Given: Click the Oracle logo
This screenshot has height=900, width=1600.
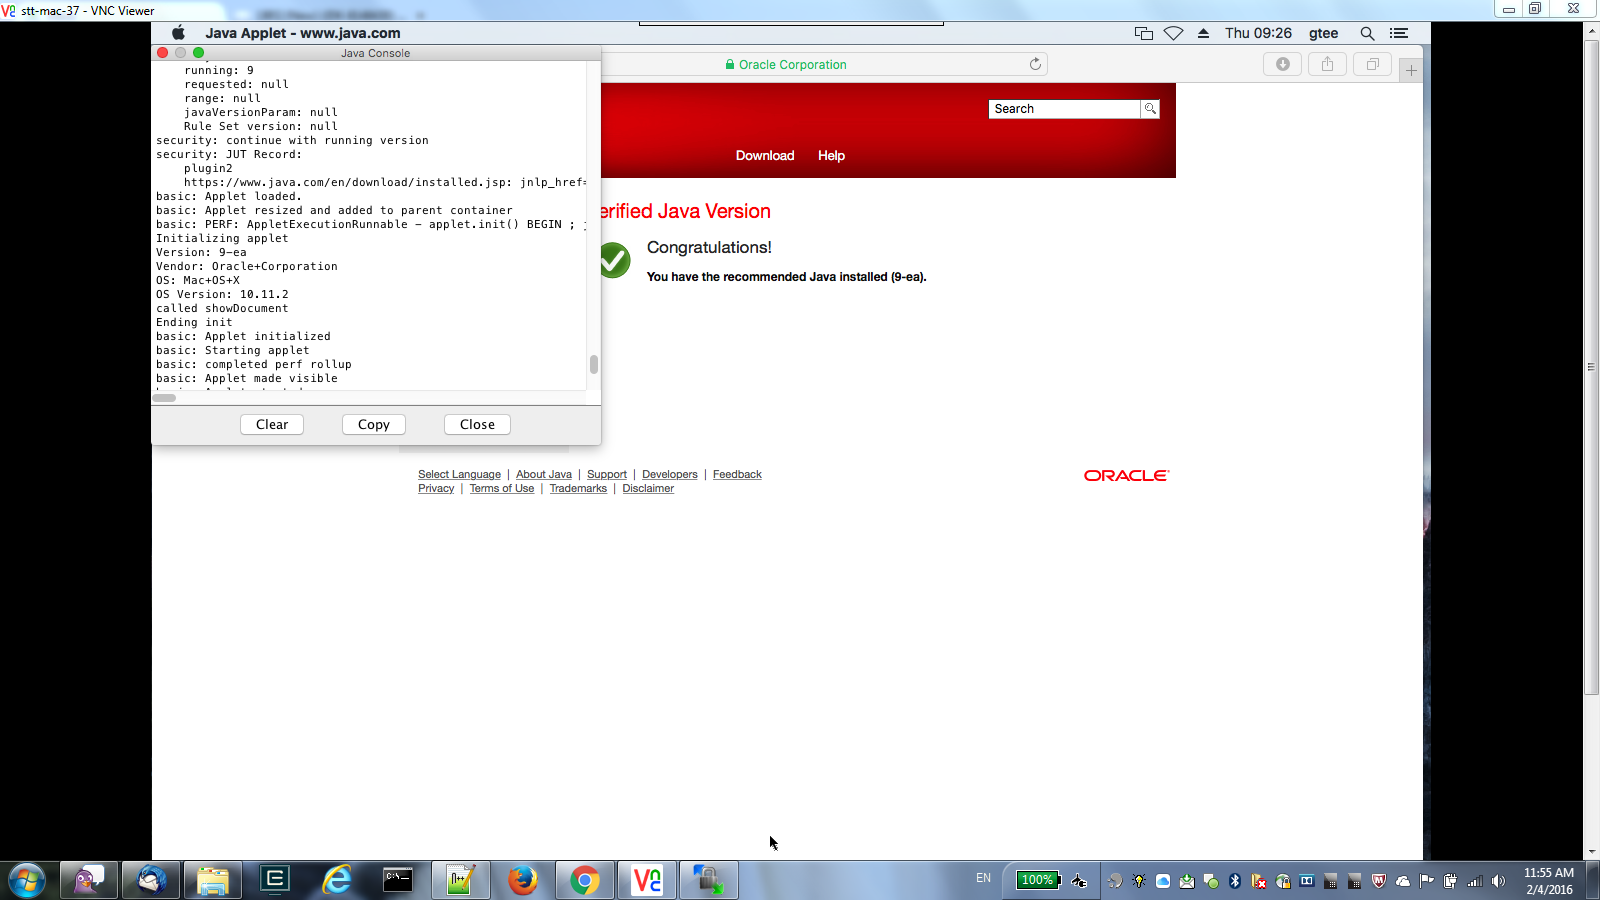Looking at the screenshot, I should (x=1126, y=476).
